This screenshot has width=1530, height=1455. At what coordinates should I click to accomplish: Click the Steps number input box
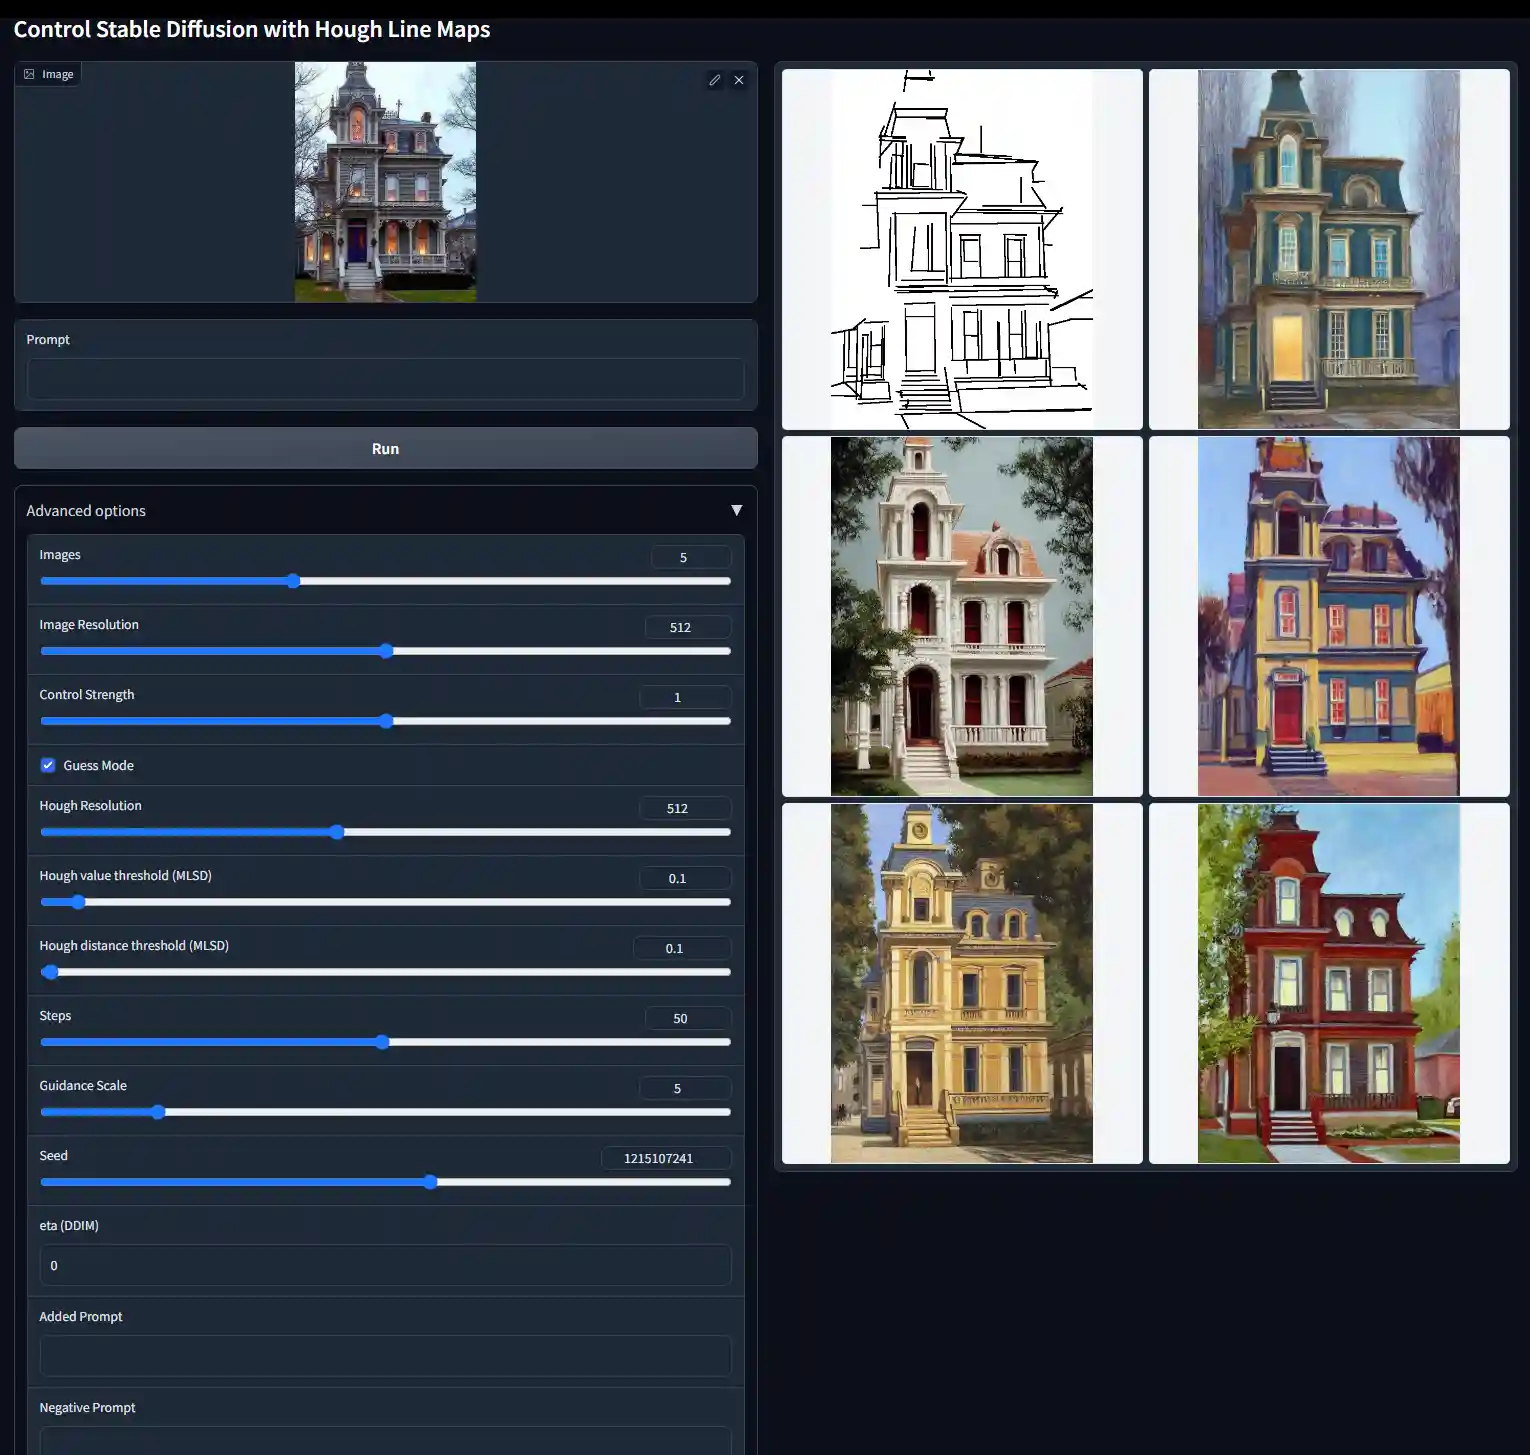click(687, 1018)
